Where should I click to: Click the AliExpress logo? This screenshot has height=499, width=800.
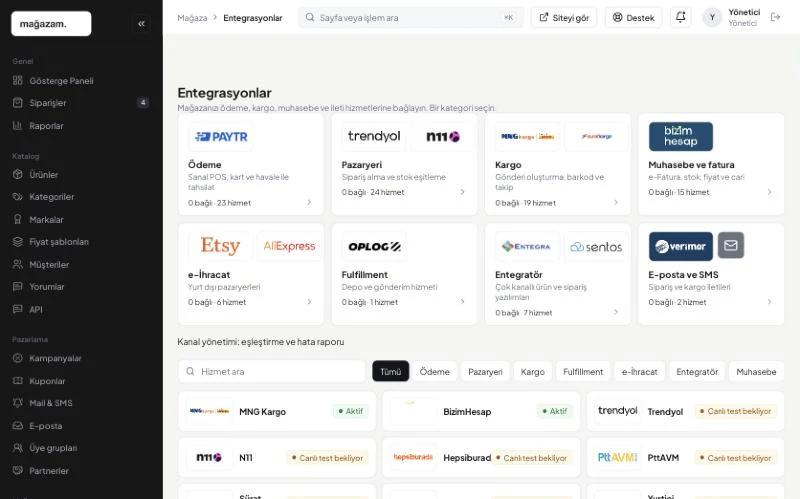[289, 246]
